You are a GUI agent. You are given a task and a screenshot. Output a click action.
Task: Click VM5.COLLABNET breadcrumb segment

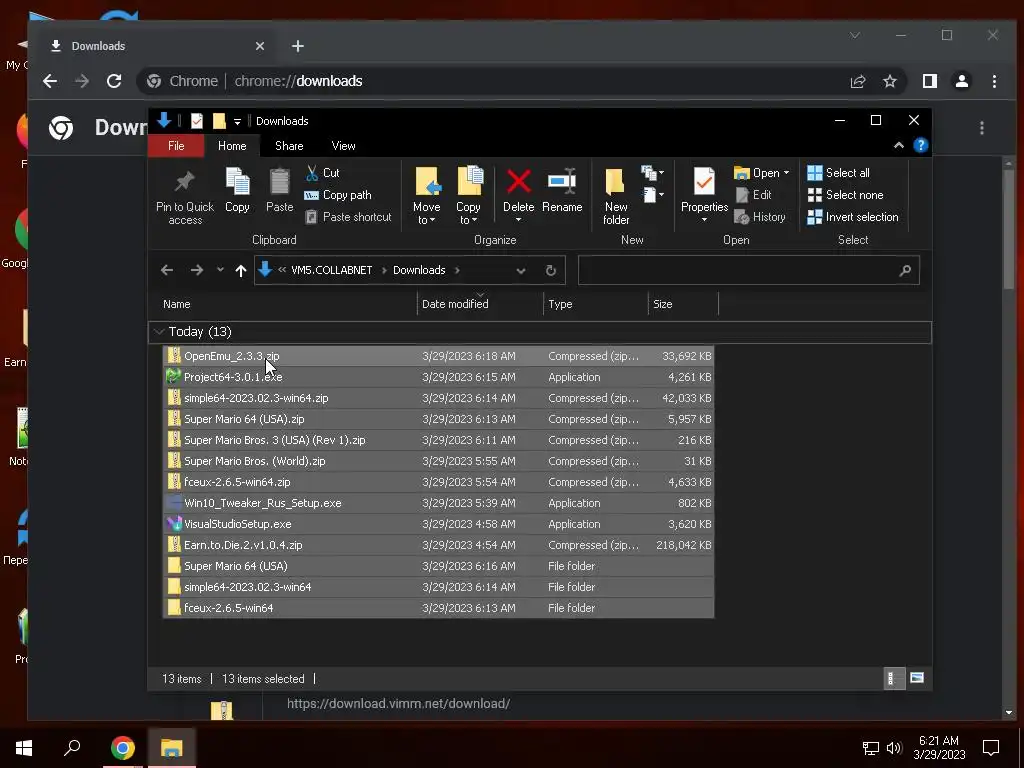point(331,270)
